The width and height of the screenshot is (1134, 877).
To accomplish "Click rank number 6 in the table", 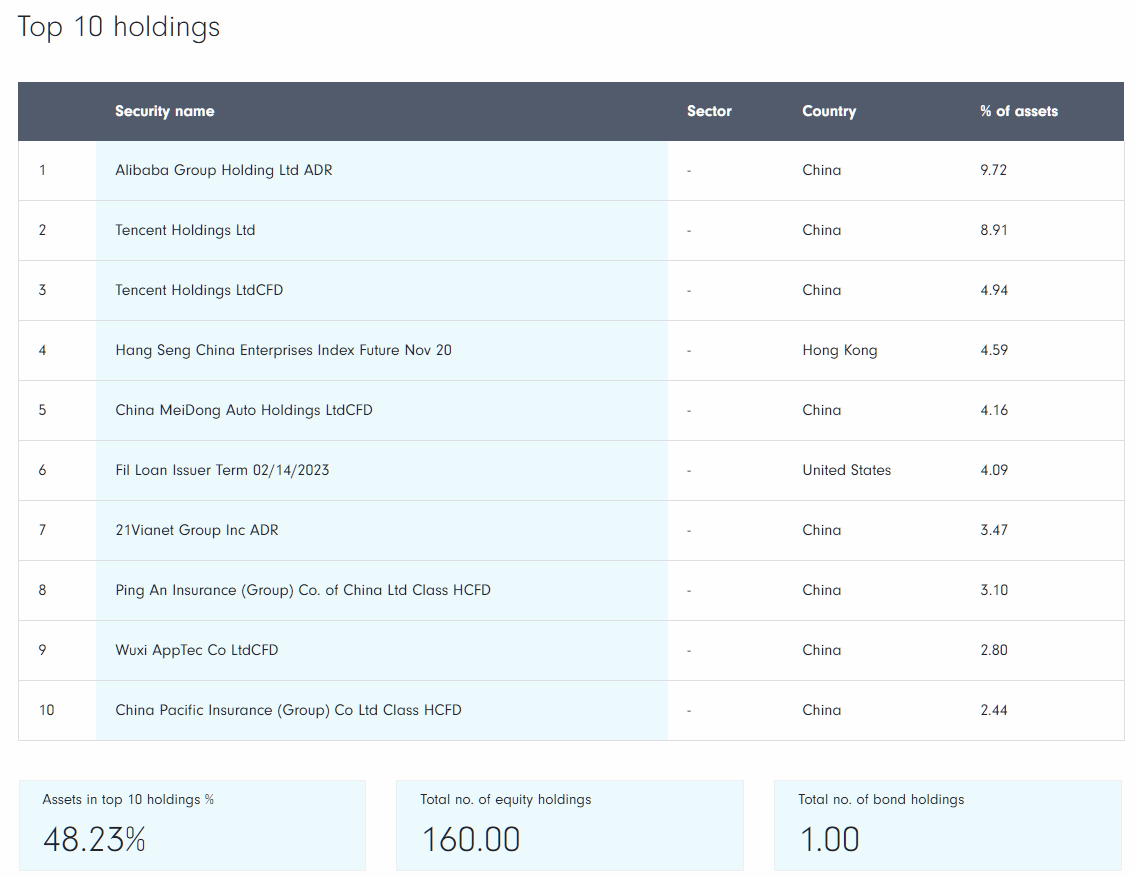I will (x=42, y=470).
